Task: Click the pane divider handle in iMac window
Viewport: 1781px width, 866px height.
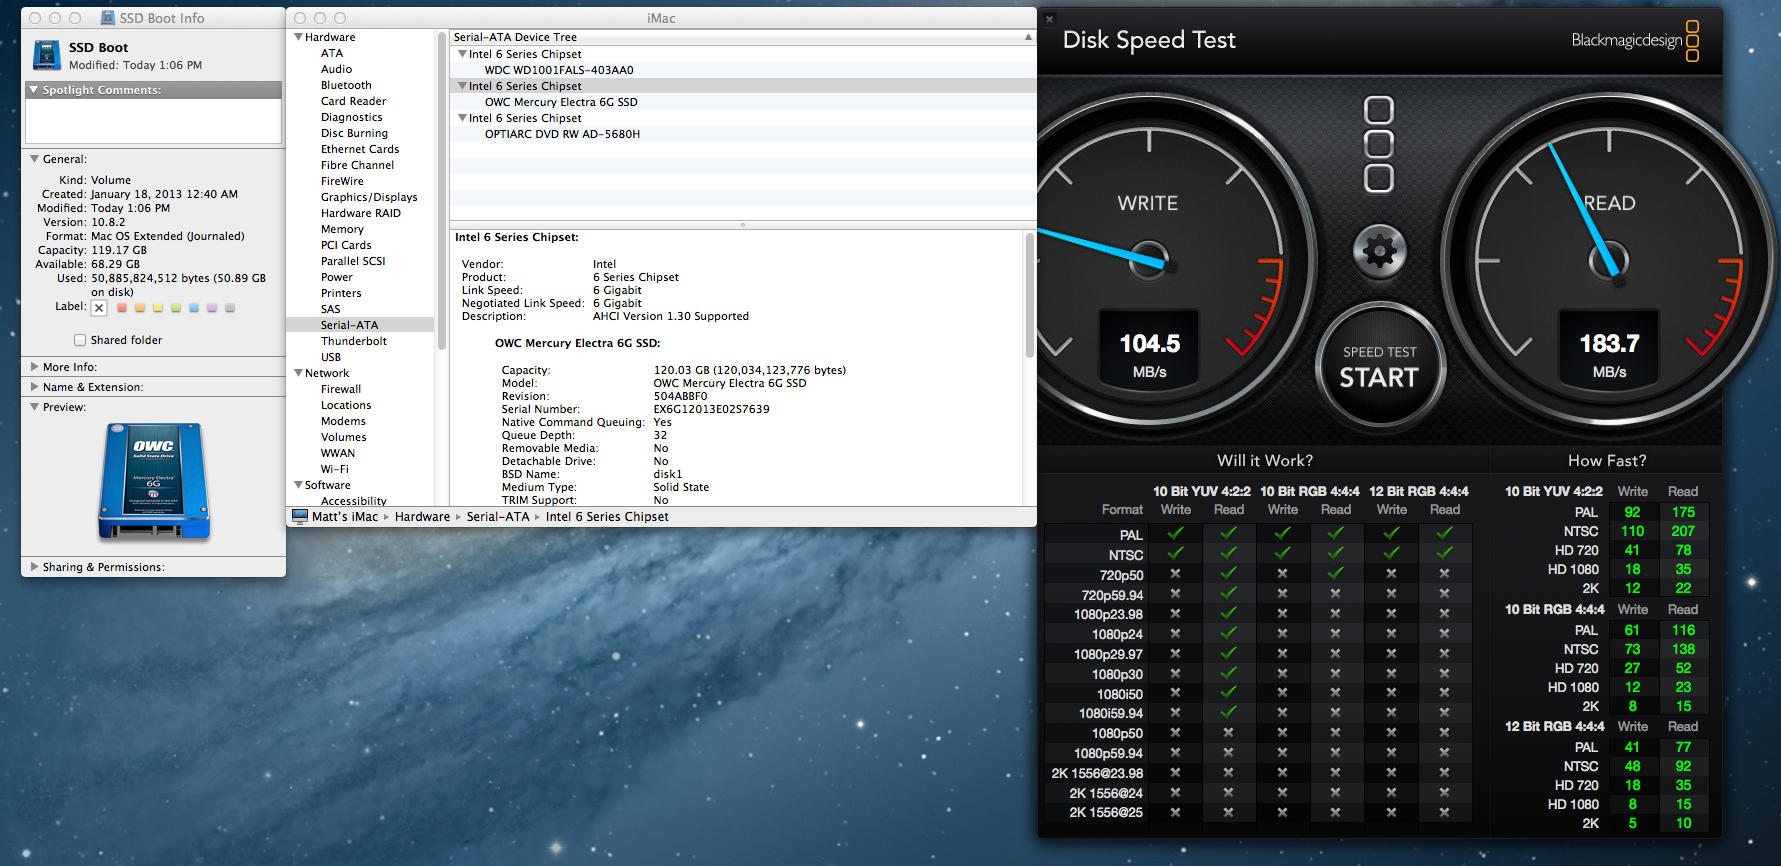Action: tap(742, 225)
